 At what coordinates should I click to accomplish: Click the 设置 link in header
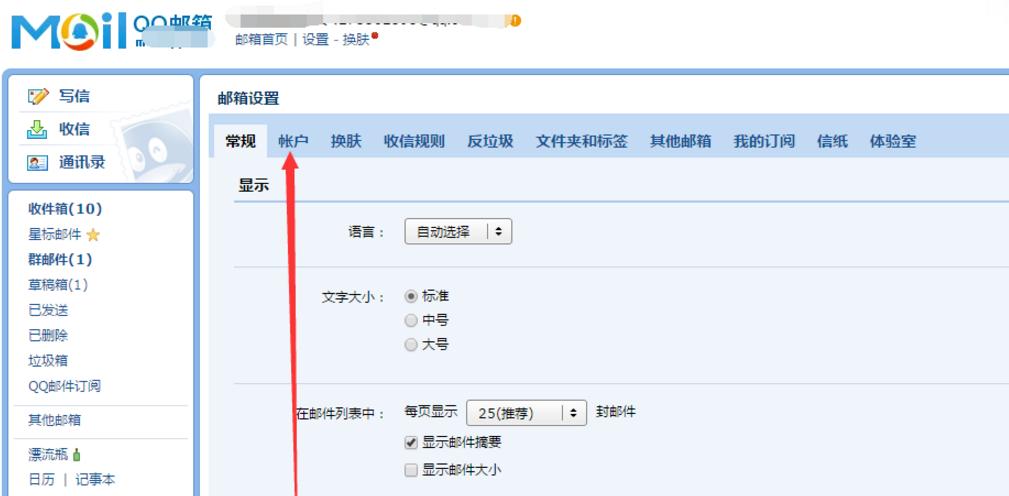(x=315, y=39)
